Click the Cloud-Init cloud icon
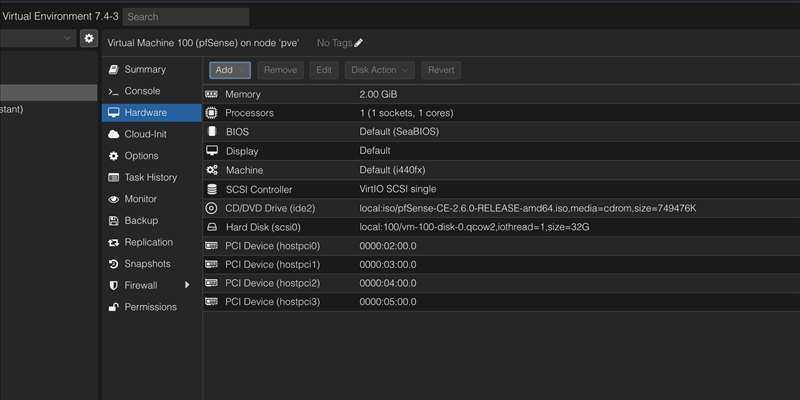Image resolution: width=800 pixels, height=400 pixels. coord(113,134)
